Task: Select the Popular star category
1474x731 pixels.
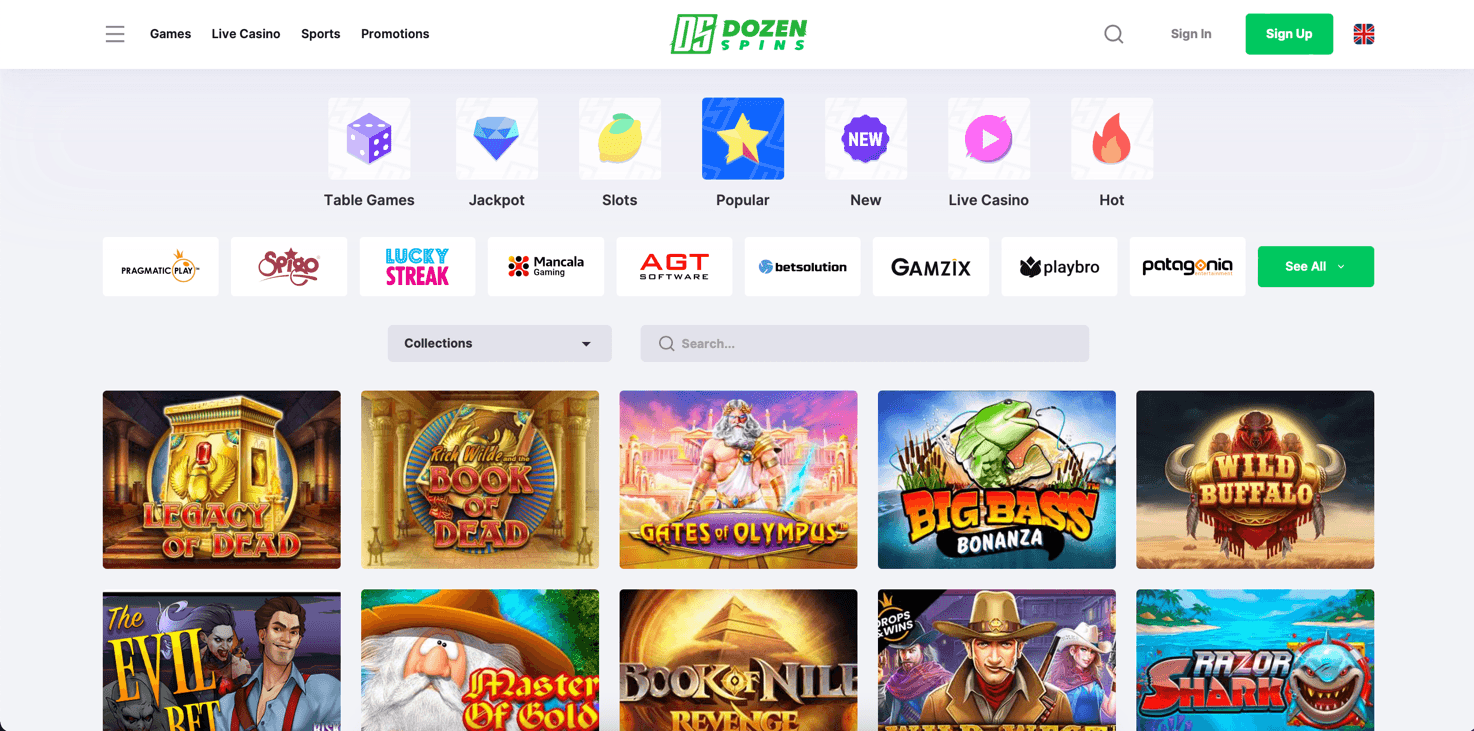Action: 743,139
